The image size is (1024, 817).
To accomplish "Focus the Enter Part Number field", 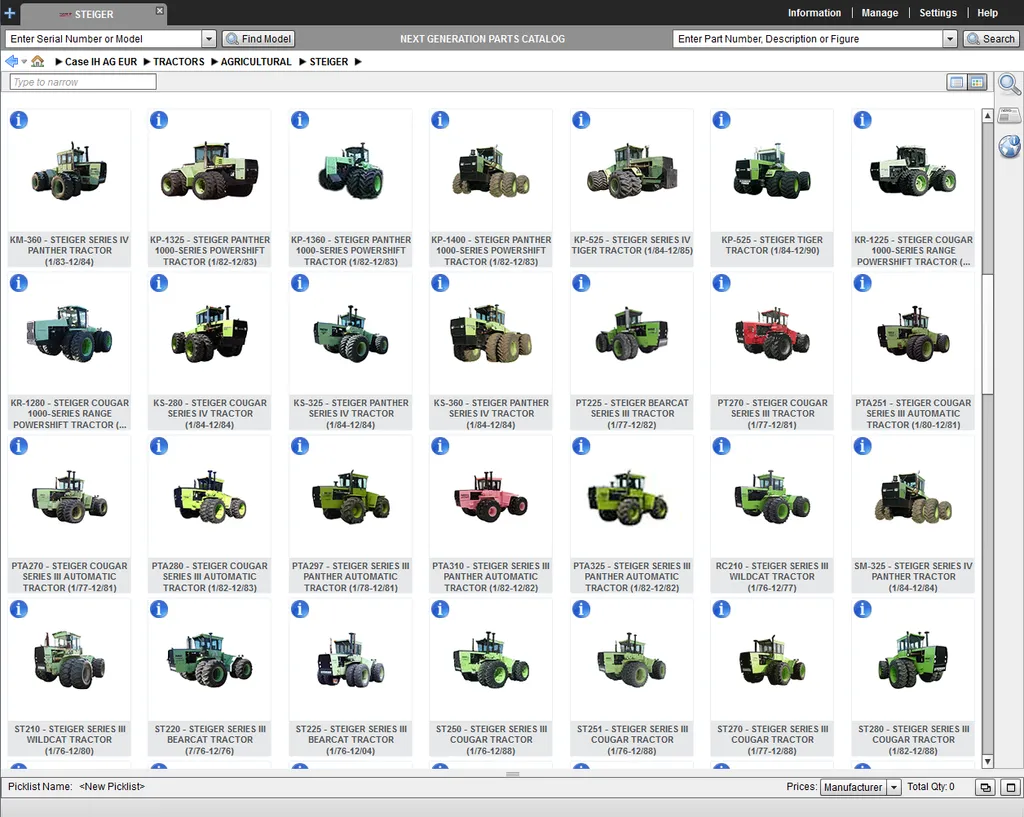I will (808, 39).
